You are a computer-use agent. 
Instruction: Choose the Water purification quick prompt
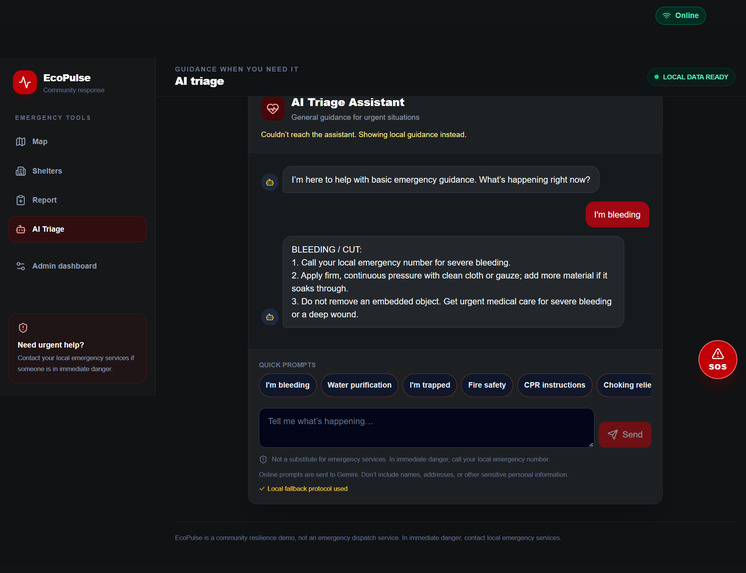tap(359, 385)
